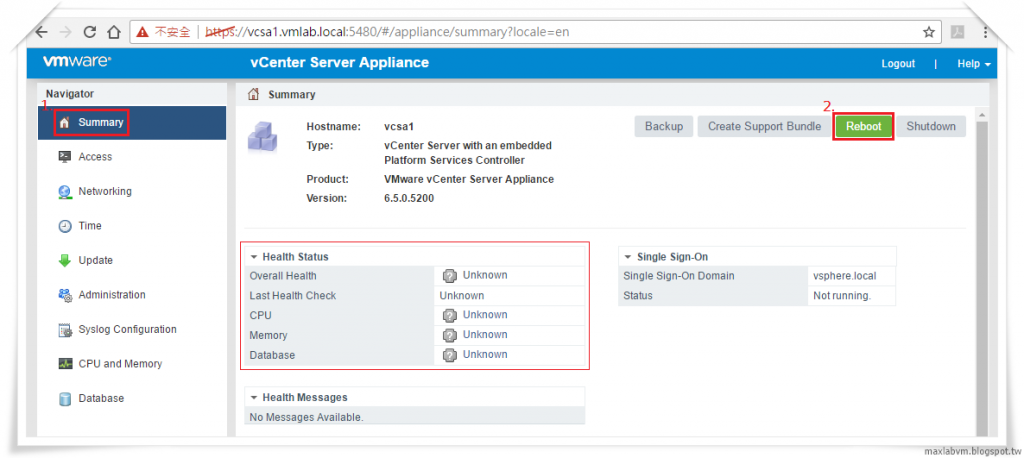This screenshot has width=1024, height=458.
Task: Click the vsphere.local domain value
Action: pyautogui.click(x=845, y=276)
